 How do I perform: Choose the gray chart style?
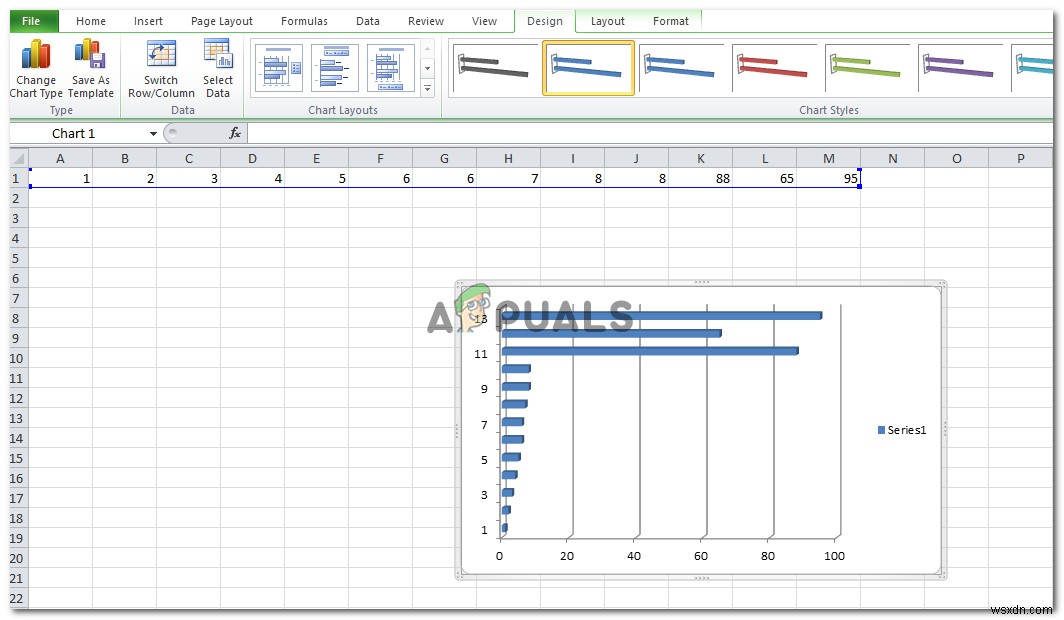(x=495, y=68)
